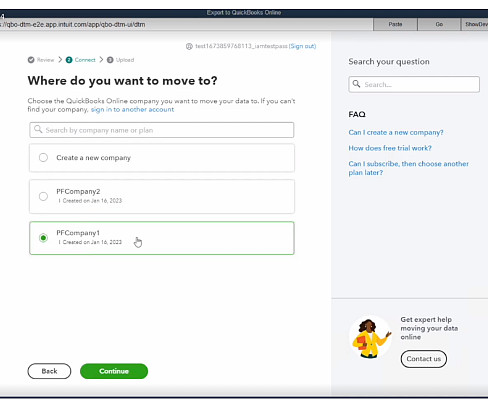Click the 'Get expert help moving your data online' text
This screenshot has width=488, height=407.
click(429, 328)
